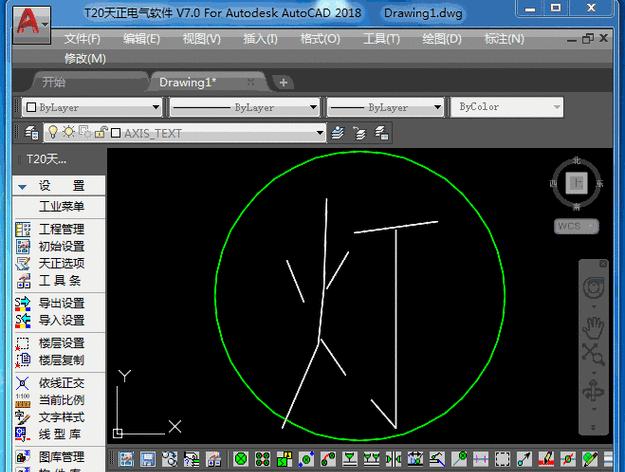Open Layer Properties Manager icon
The height and width of the screenshot is (472, 625).
coord(31,133)
